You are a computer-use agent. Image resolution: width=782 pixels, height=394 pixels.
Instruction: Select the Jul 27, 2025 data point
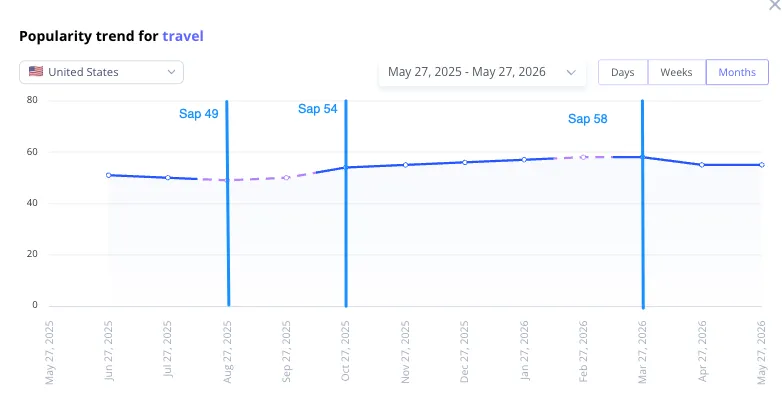168,178
